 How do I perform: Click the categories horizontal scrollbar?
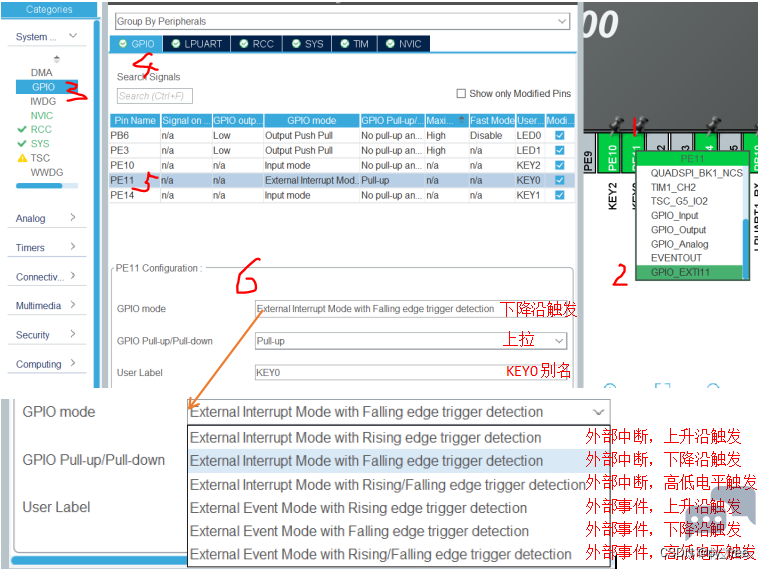coord(47,186)
